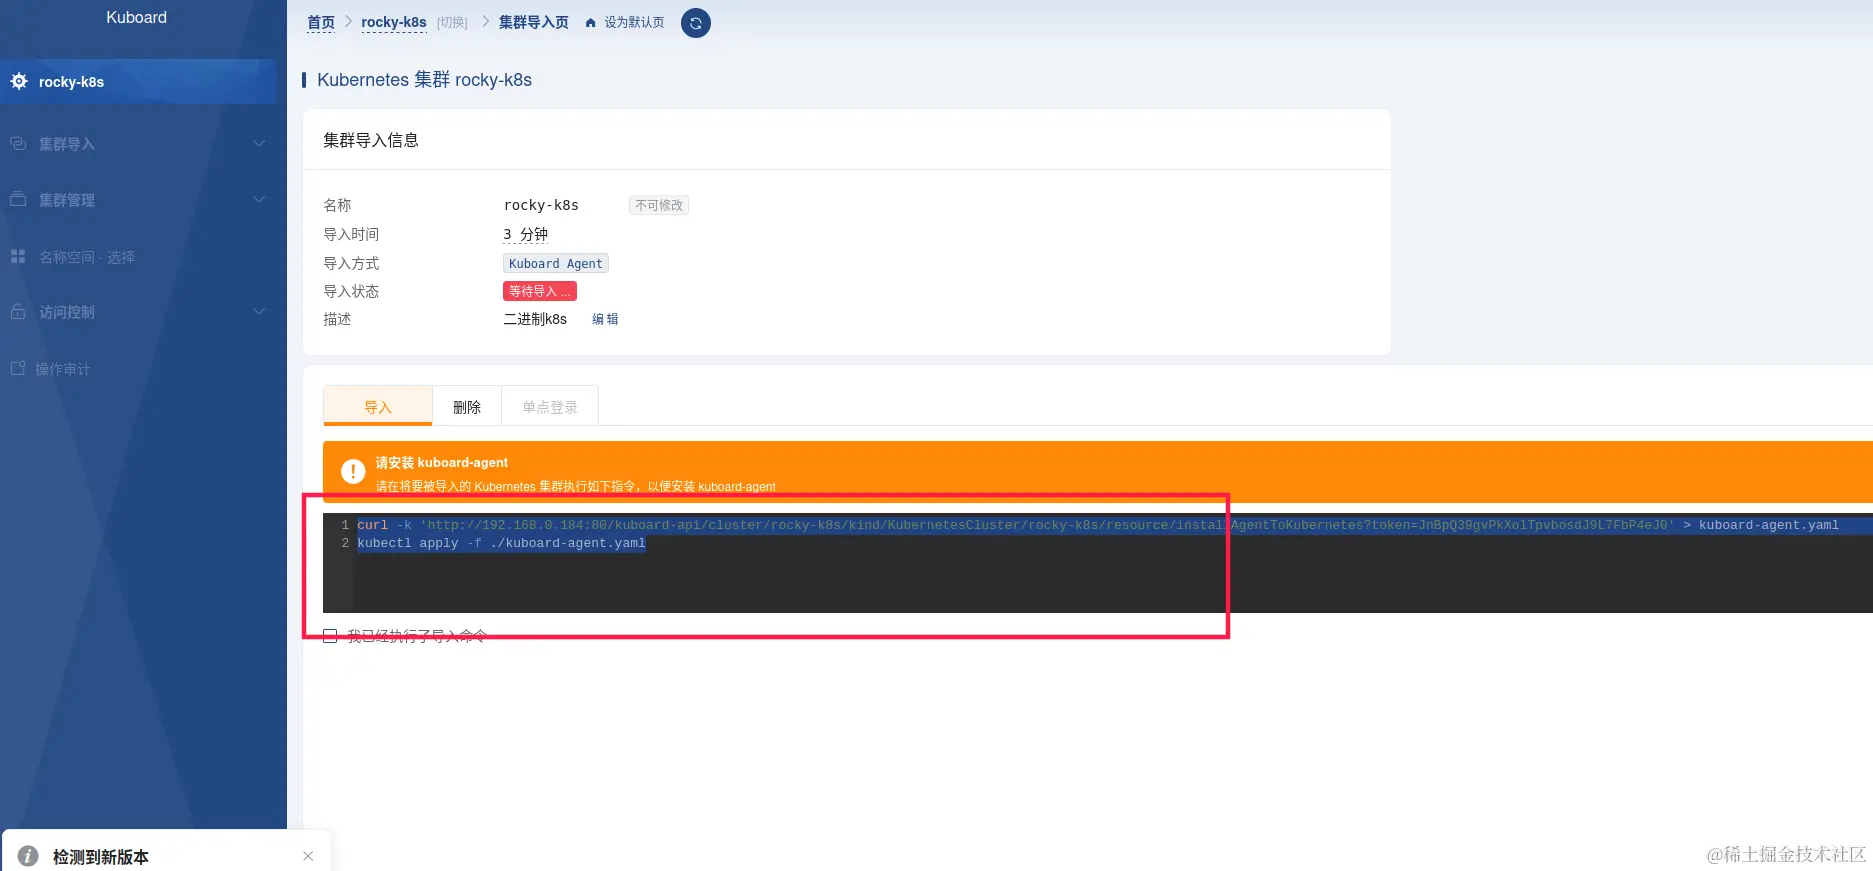Expand the 访问控制 menu chevron
The width and height of the screenshot is (1873, 871).
(260, 311)
